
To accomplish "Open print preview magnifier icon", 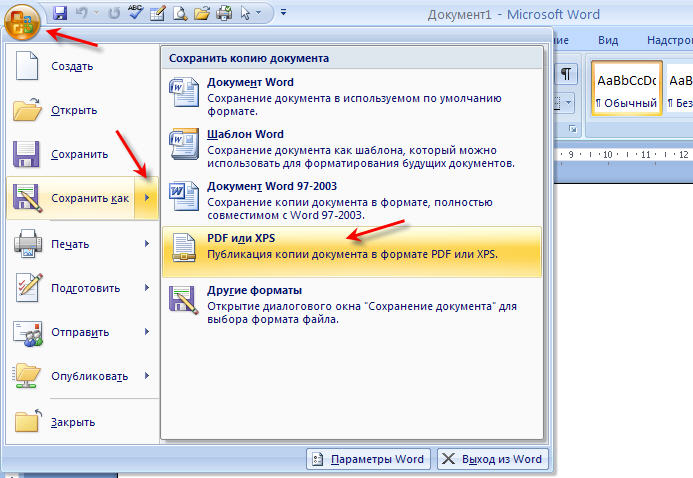I will pyautogui.click(x=180, y=13).
